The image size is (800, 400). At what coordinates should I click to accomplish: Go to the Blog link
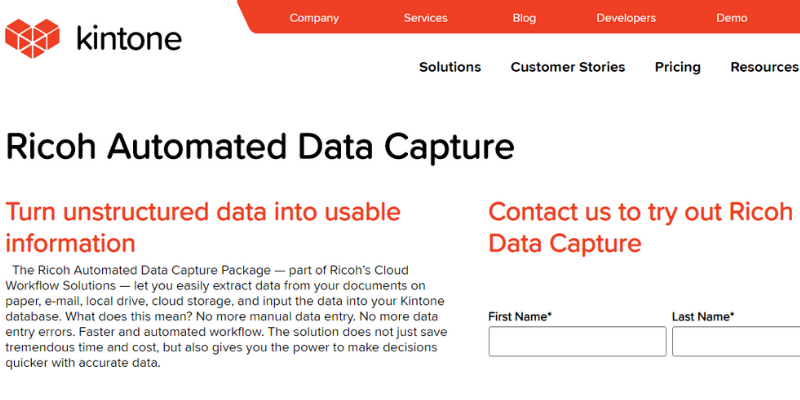524,18
